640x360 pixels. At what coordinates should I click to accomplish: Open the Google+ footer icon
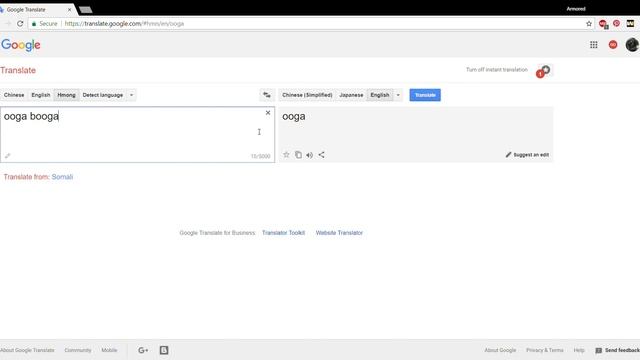pyautogui.click(x=143, y=350)
